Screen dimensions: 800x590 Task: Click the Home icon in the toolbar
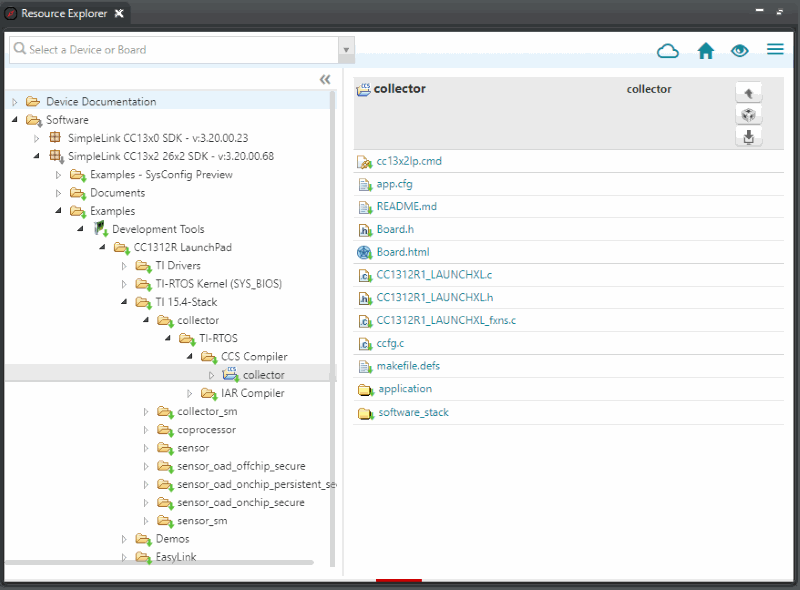pyautogui.click(x=705, y=50)
